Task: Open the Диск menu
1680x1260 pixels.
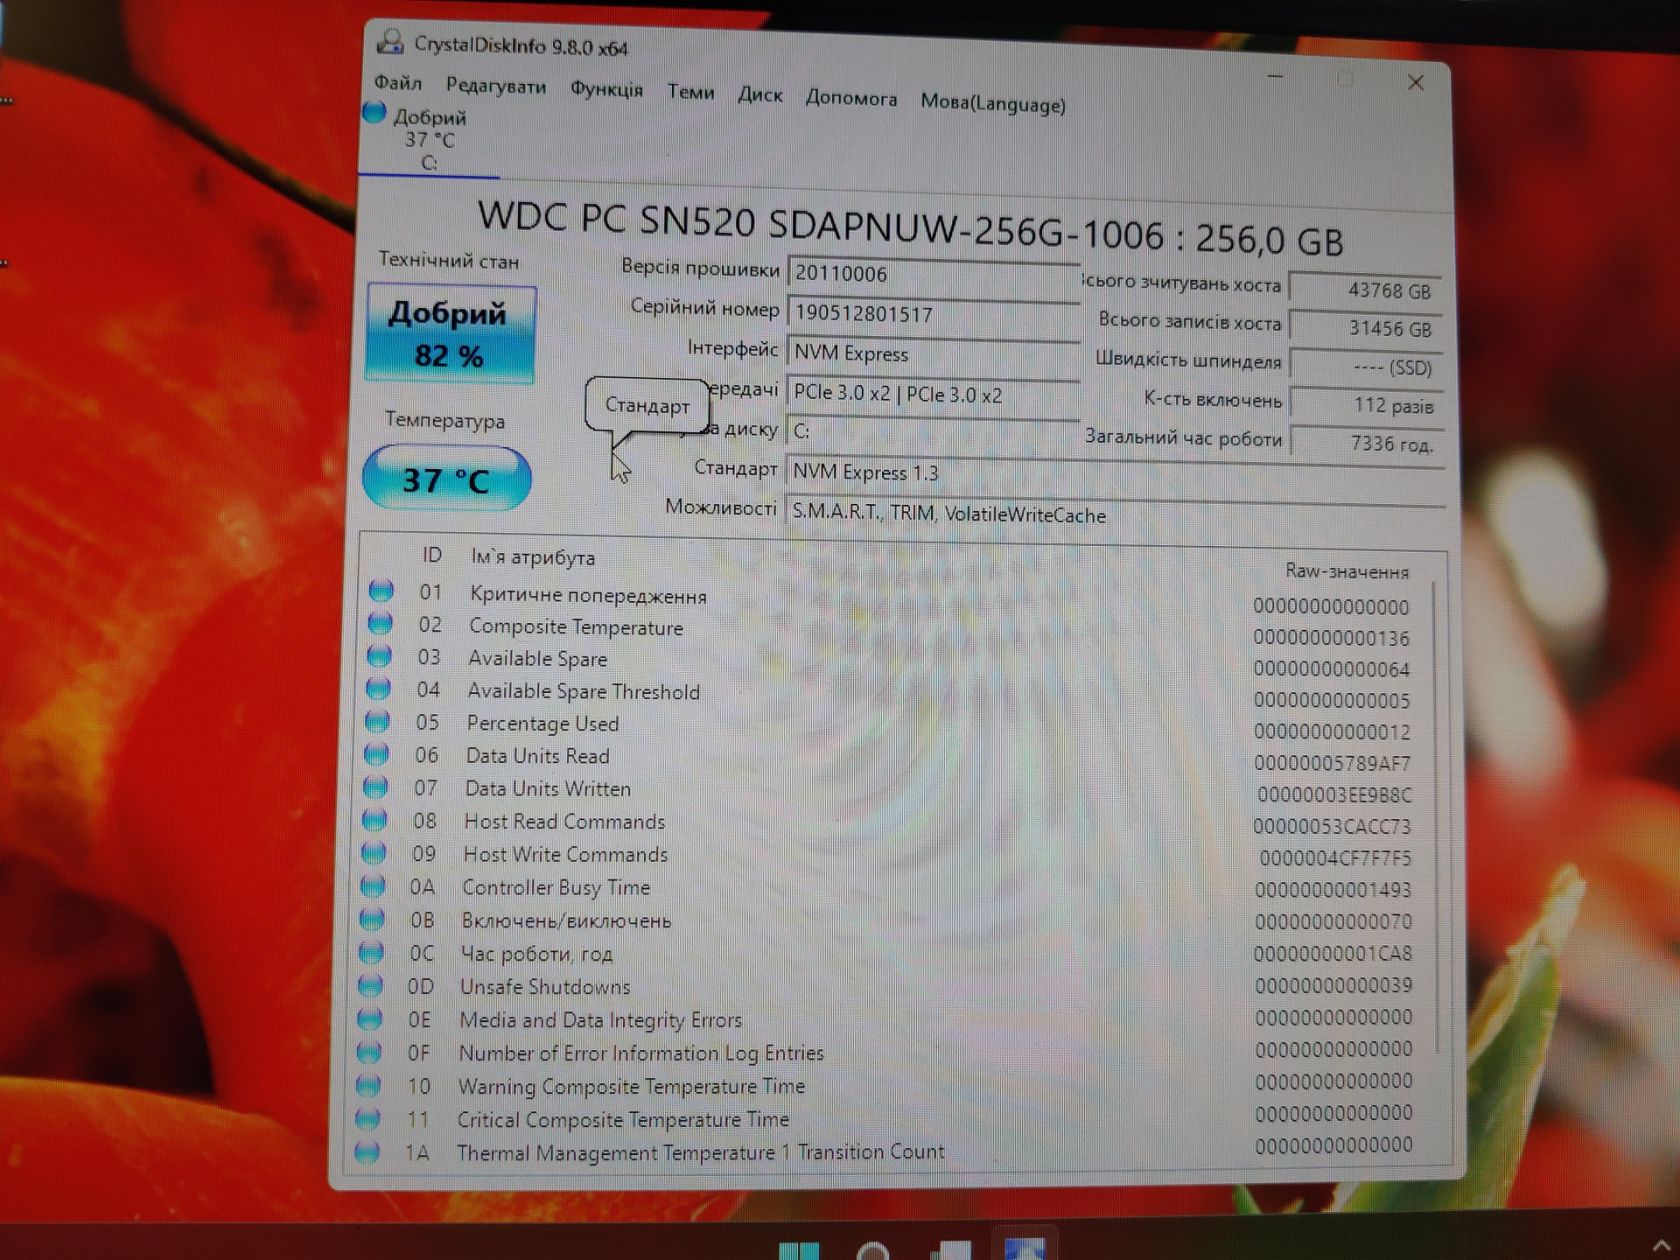Action: coord(760,95)
